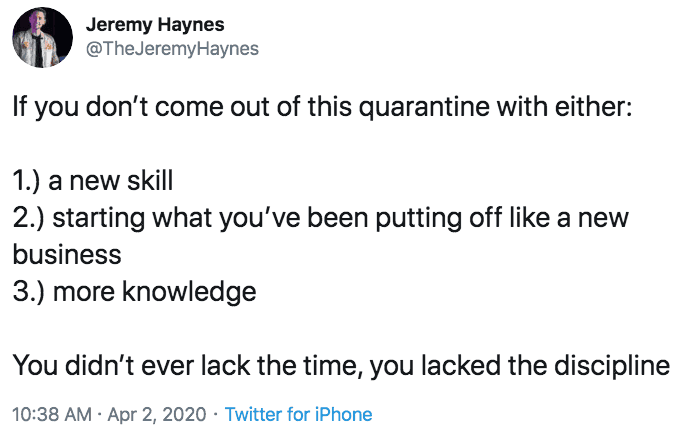Open the Twitter for iPhone source link
The height and width of the screenshot is (433, 679).
point(298,414)
